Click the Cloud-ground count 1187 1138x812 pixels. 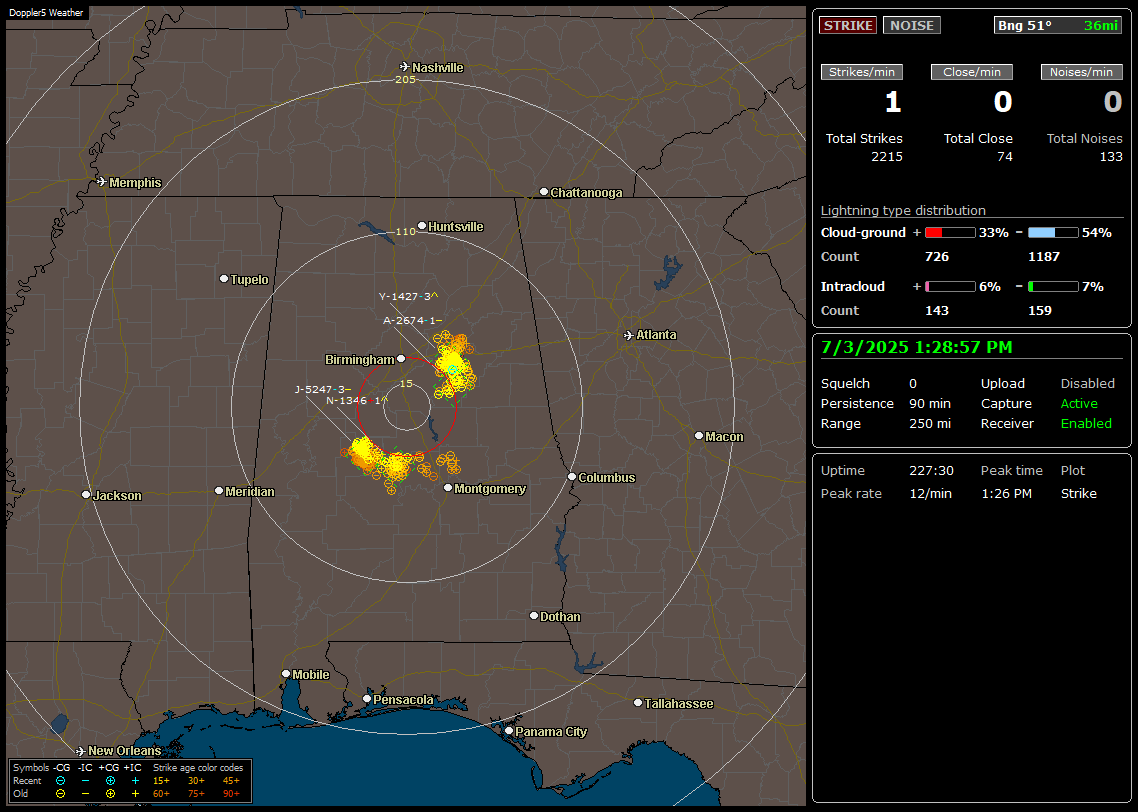click(x=1044, y=257)
